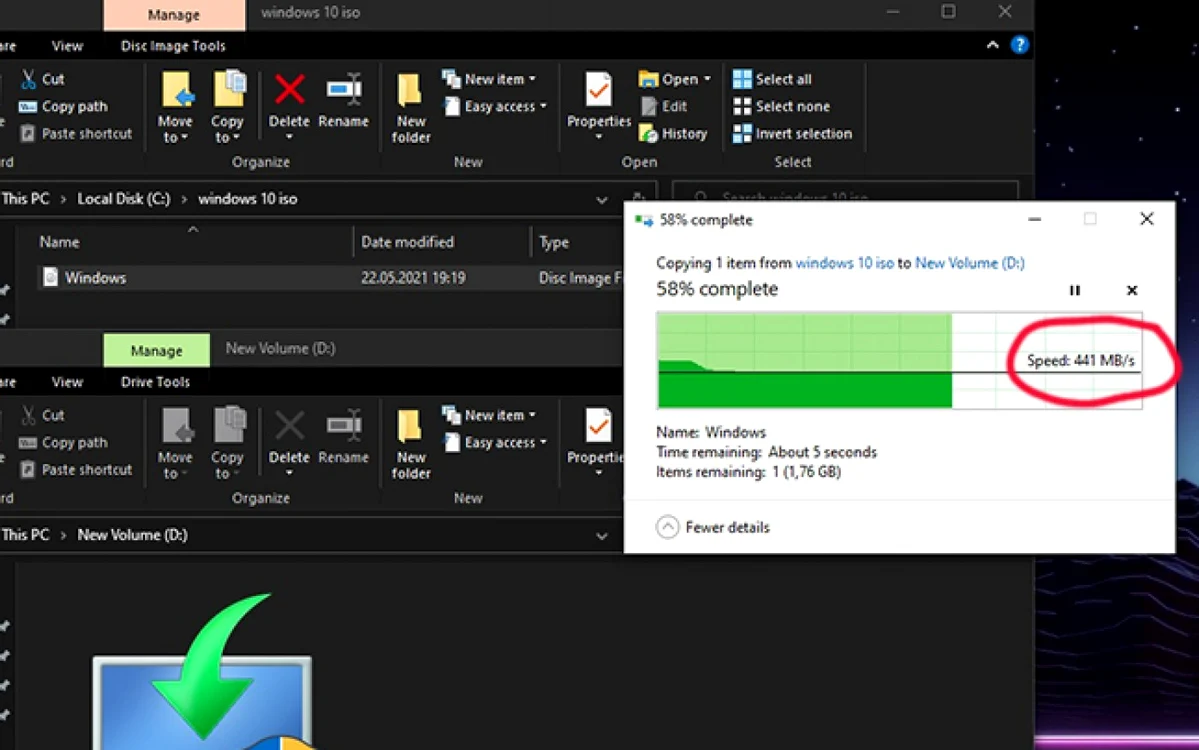Open the View tab in top window
1199x750 pixels.
[67, 46]
